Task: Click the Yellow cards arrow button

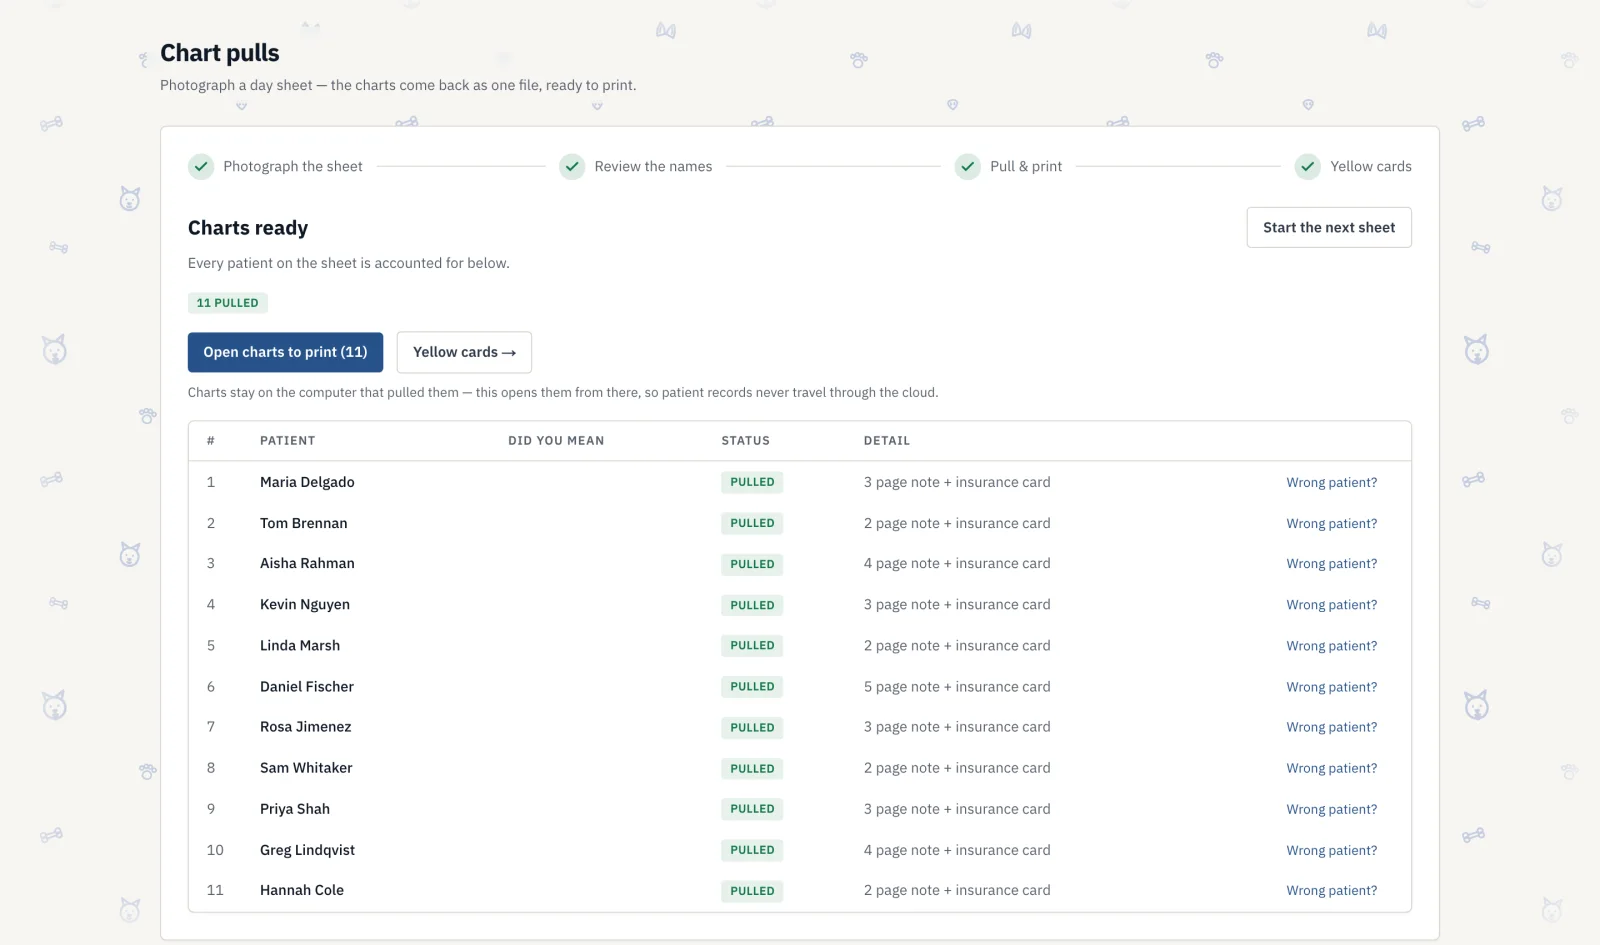Action: [x=464, y=352]
